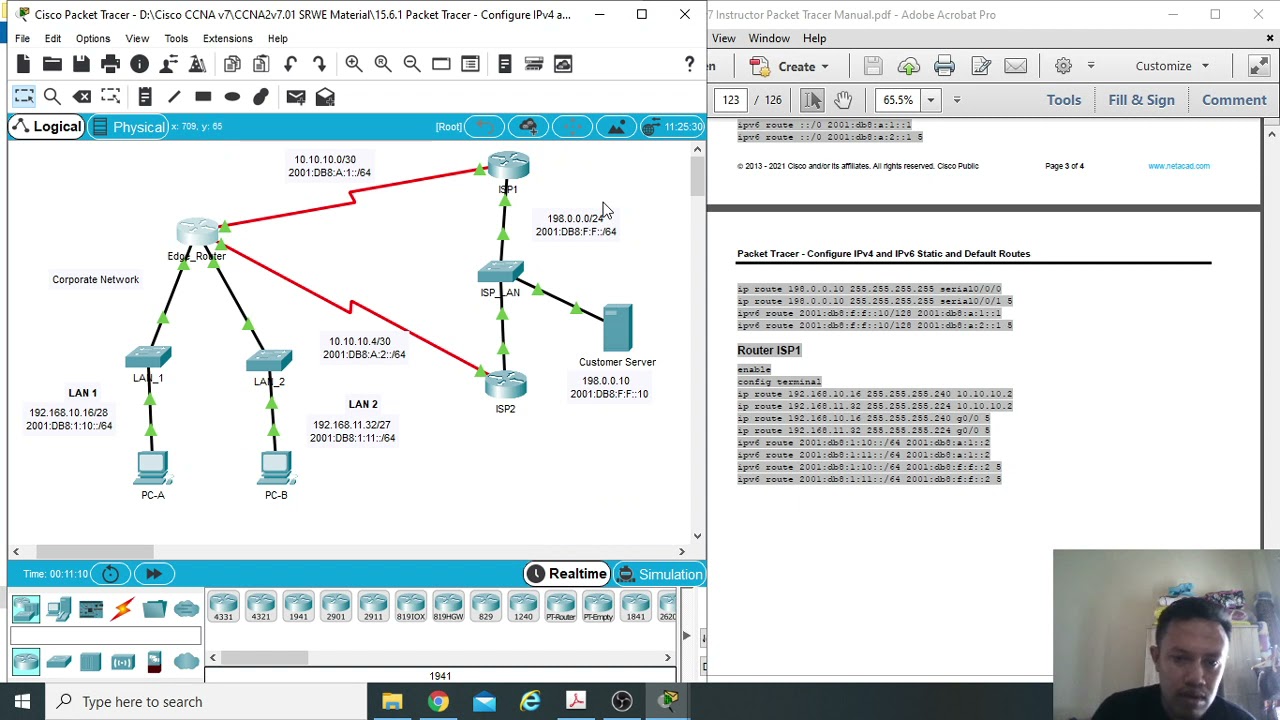The image size is (1280, 720).
Task: Click the Acrobat print icon
Action: coord(944,66)
